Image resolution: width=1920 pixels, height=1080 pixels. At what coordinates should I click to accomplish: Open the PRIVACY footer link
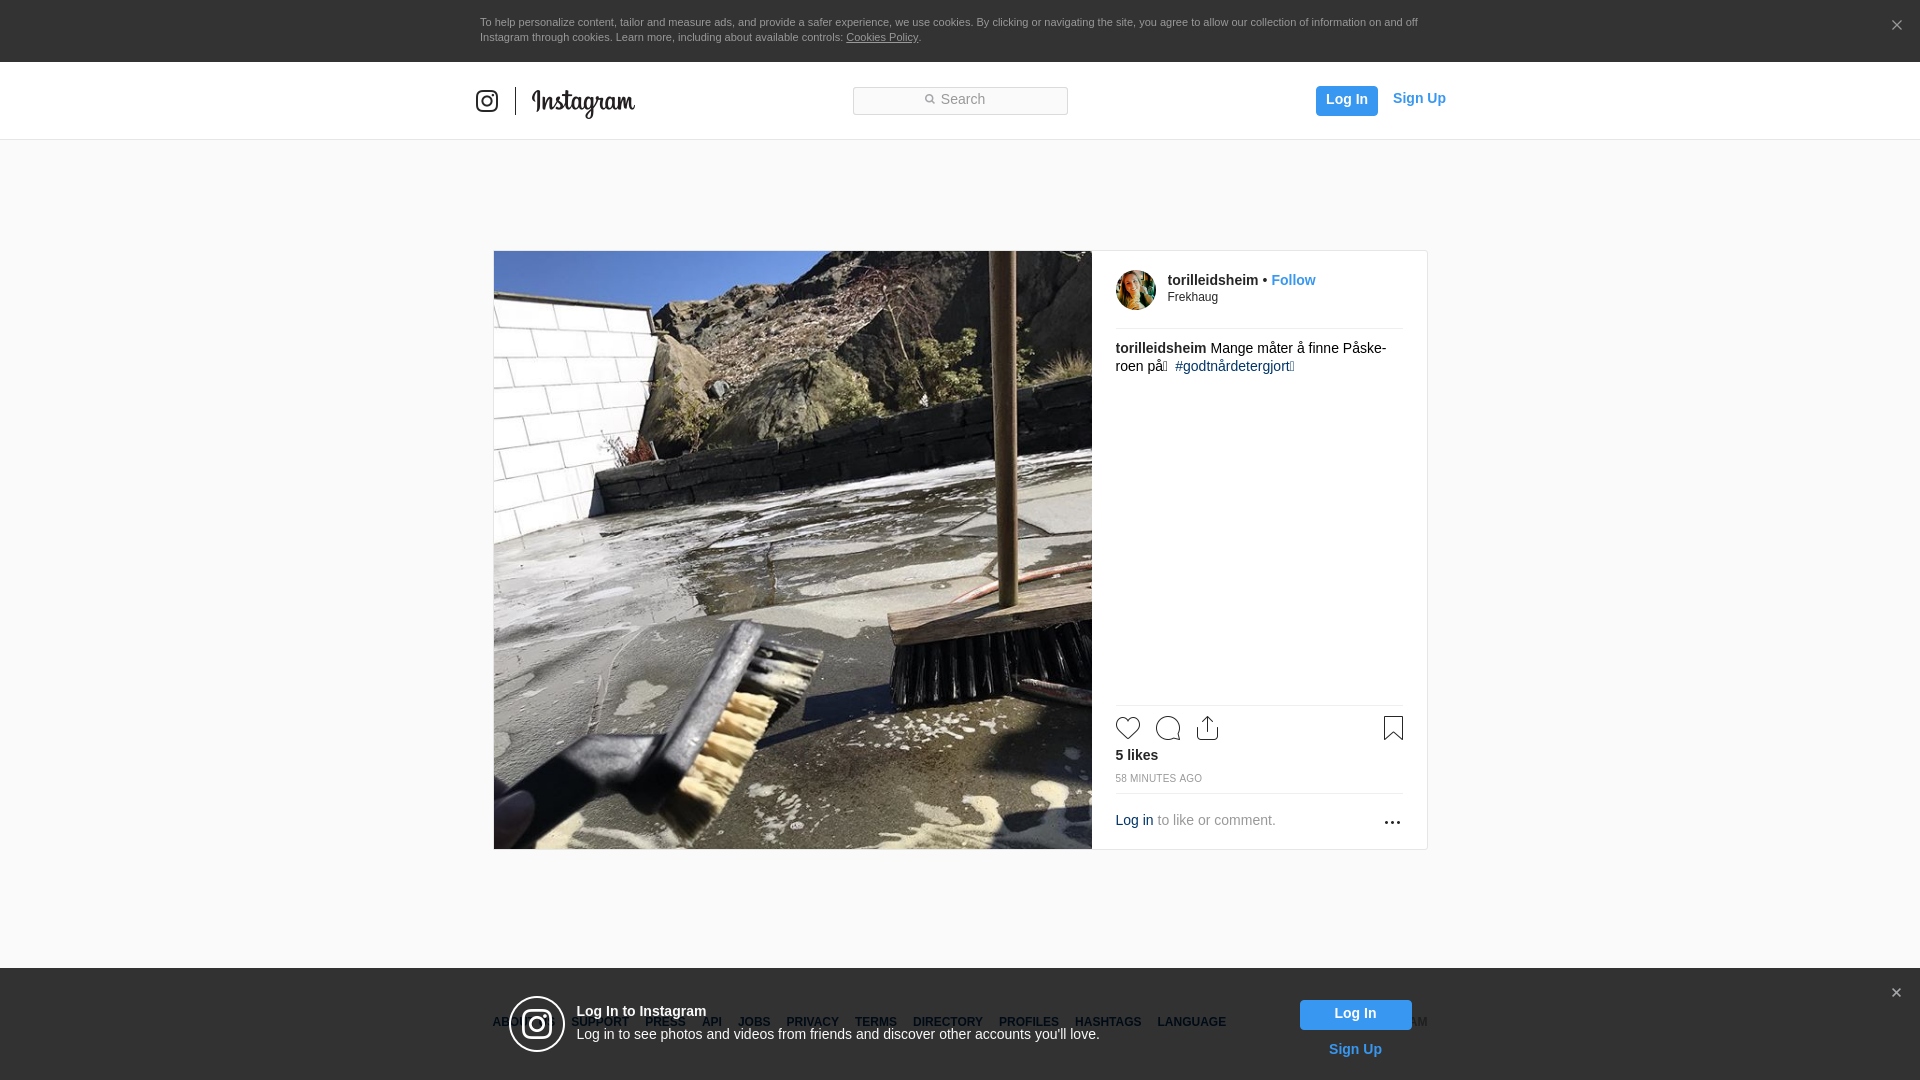pyautogui.click(x=812, y=1022)
